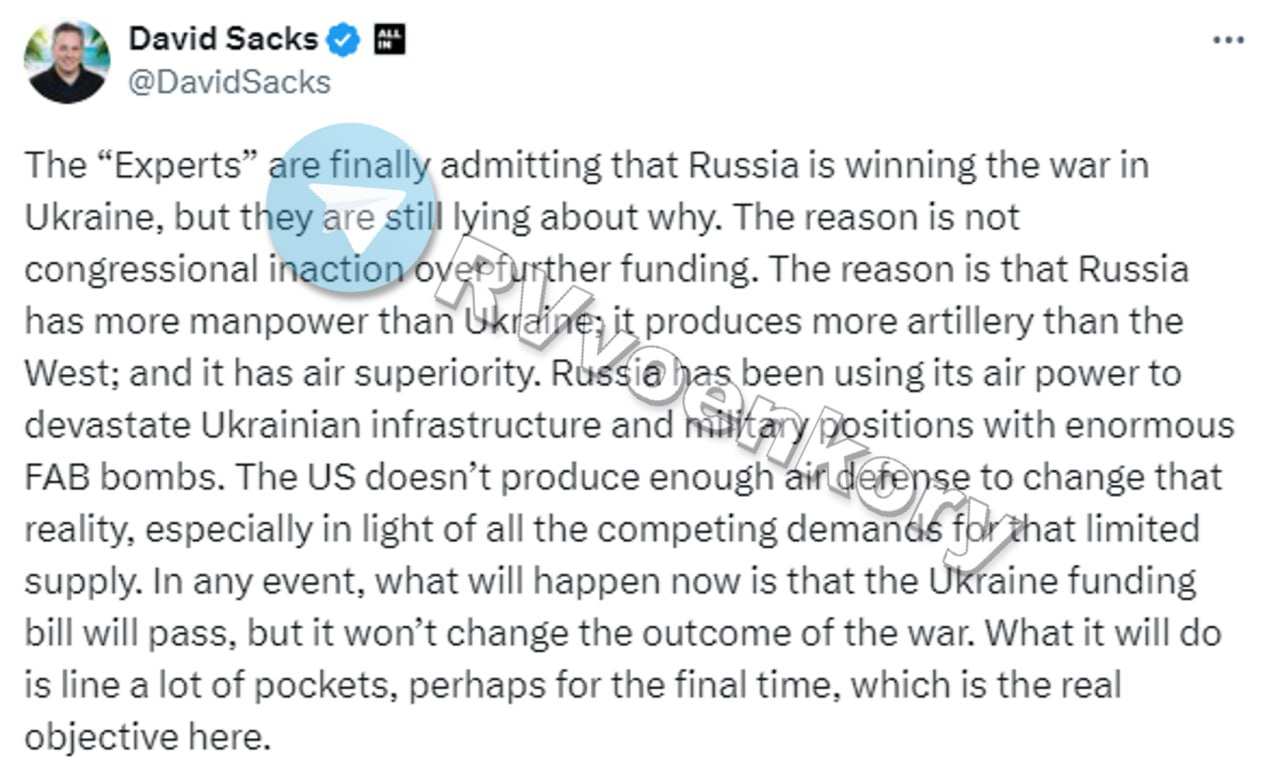Screen dimensions: 1280x769
Task: Open the @DavidSacks handle link
Action: pyautogui.click(x=229, y=81)
